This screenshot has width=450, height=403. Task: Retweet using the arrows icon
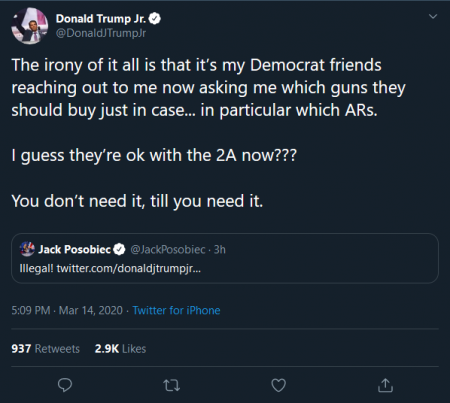[x=172, y=385]
